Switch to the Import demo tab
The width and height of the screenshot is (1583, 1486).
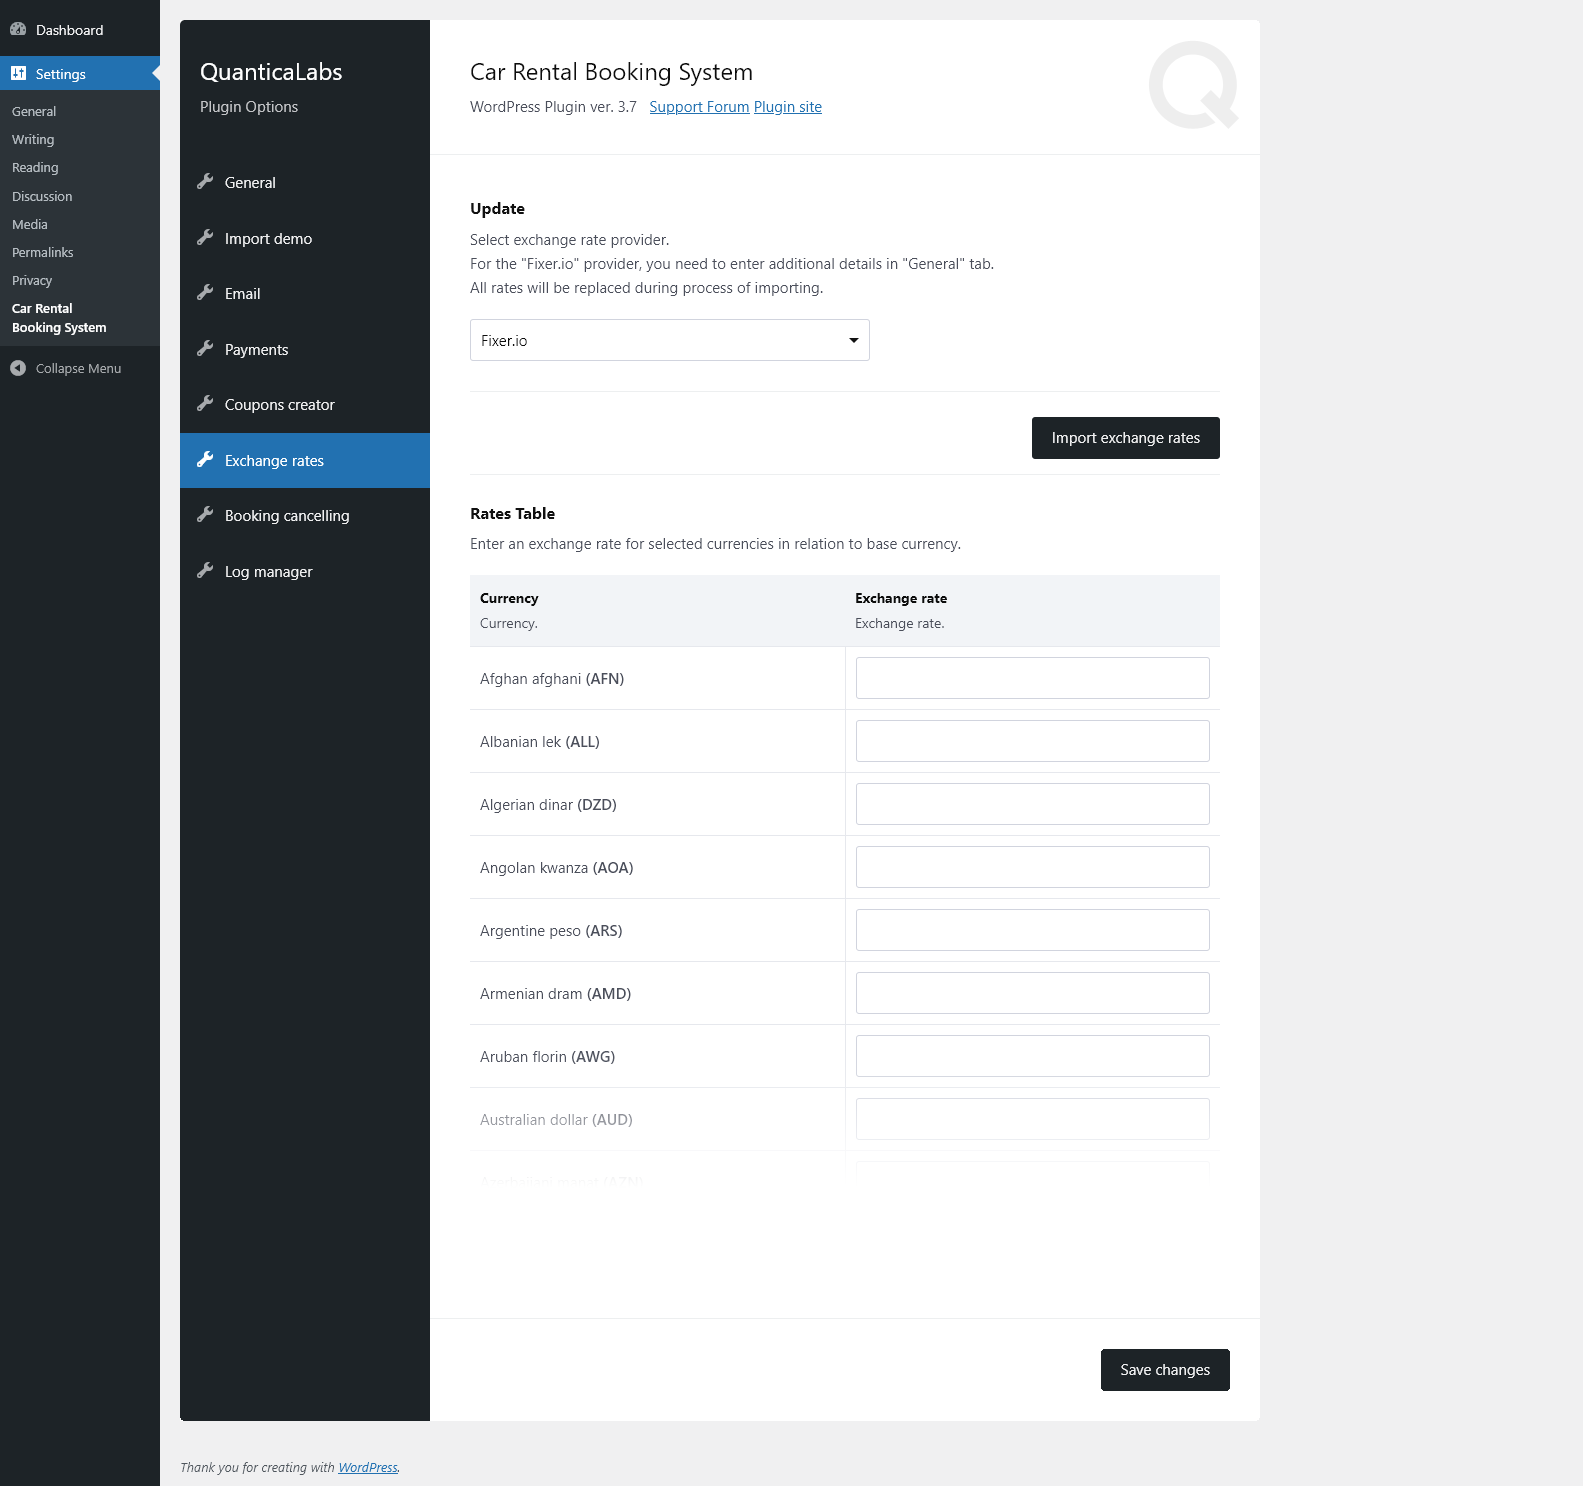tap(305, 238)
